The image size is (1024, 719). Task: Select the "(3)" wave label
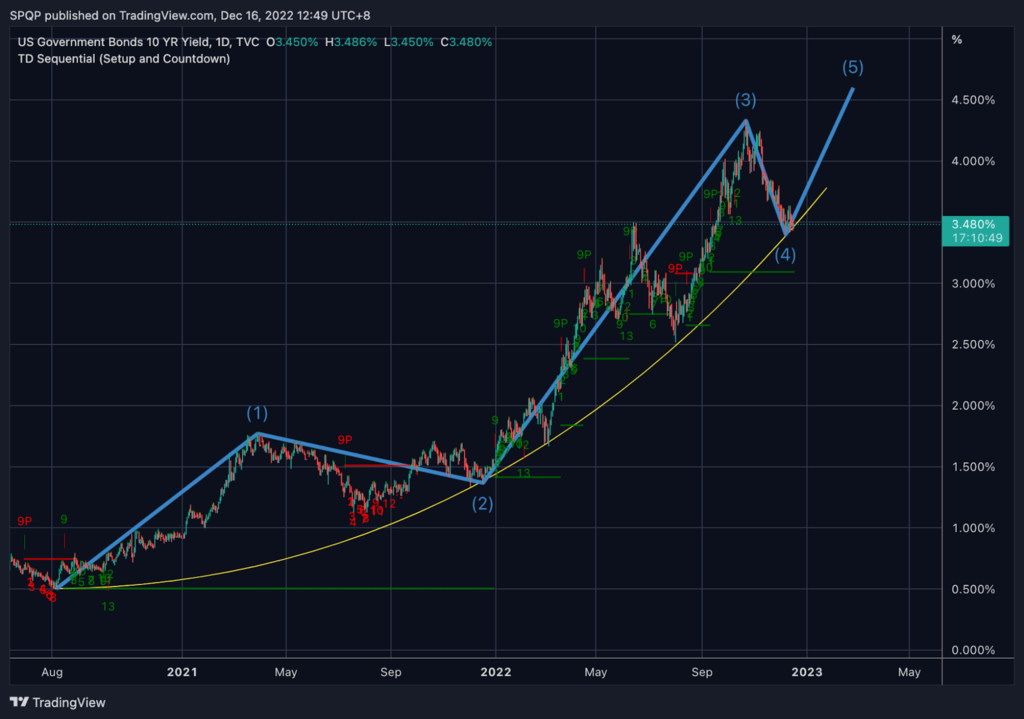pyautogui.click(x=746, y=100)
